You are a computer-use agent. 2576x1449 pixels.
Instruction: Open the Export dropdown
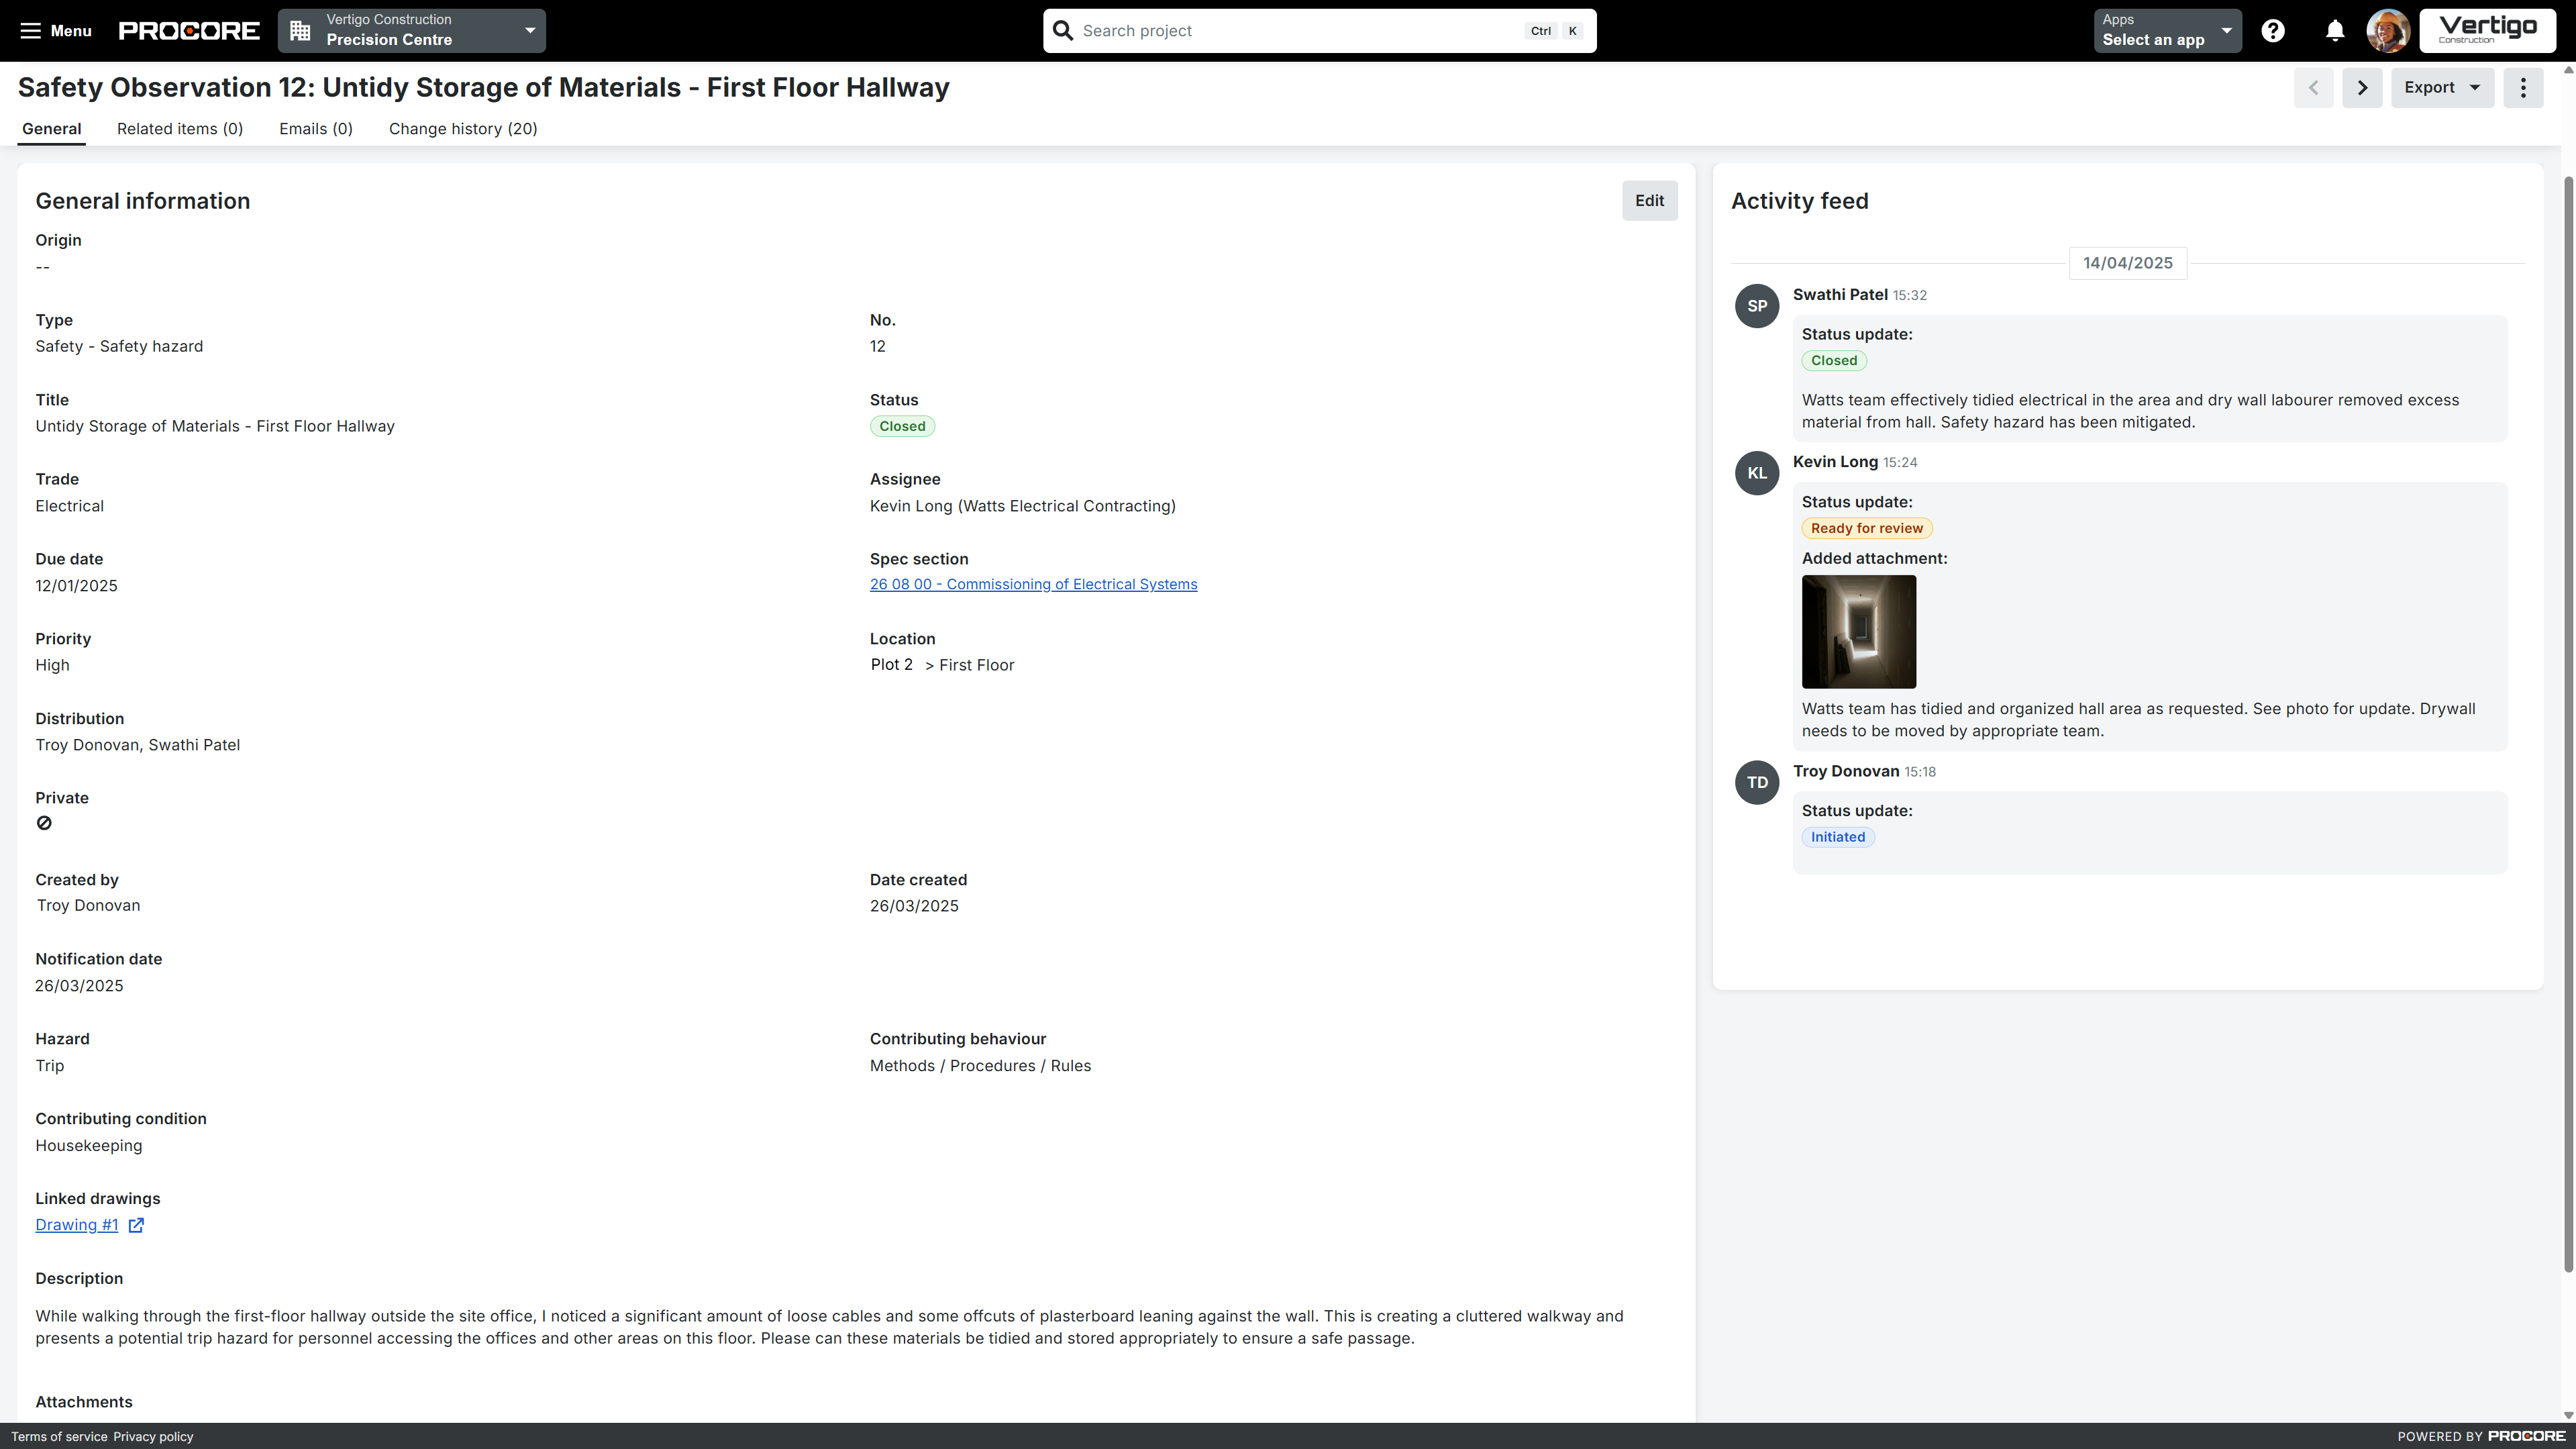click(2442, 88)
